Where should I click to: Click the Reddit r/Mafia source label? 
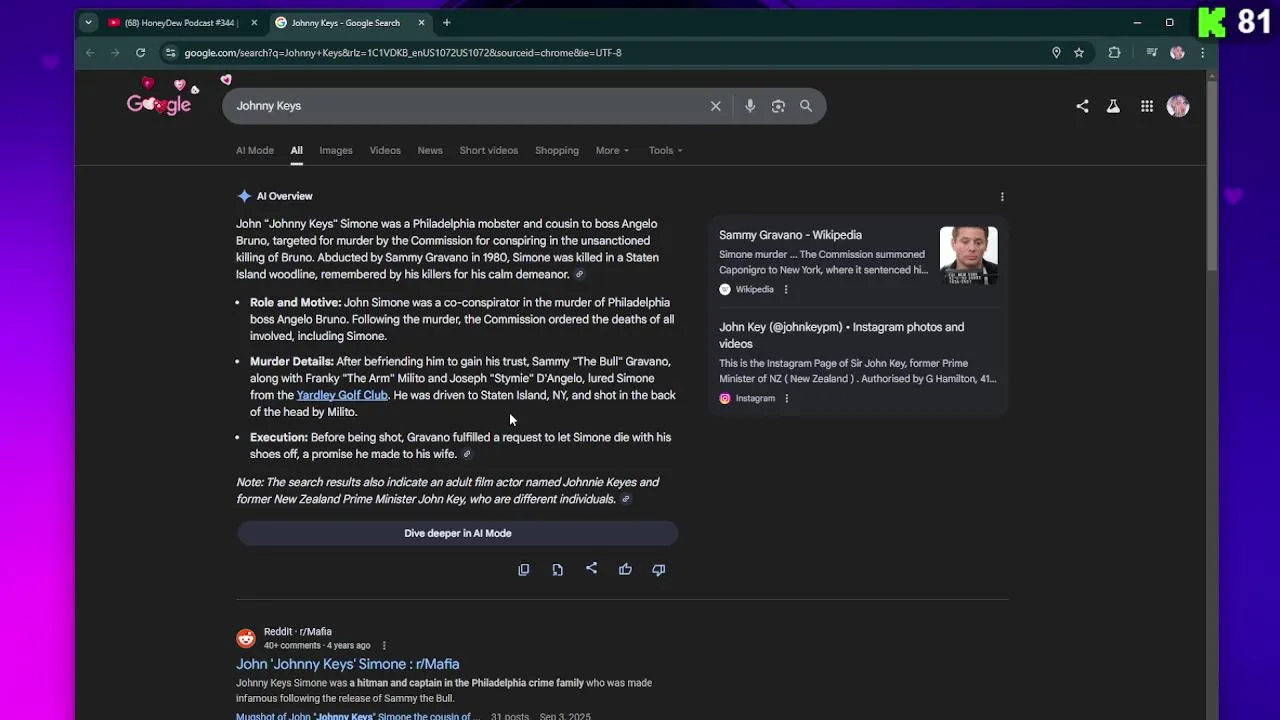298,632
